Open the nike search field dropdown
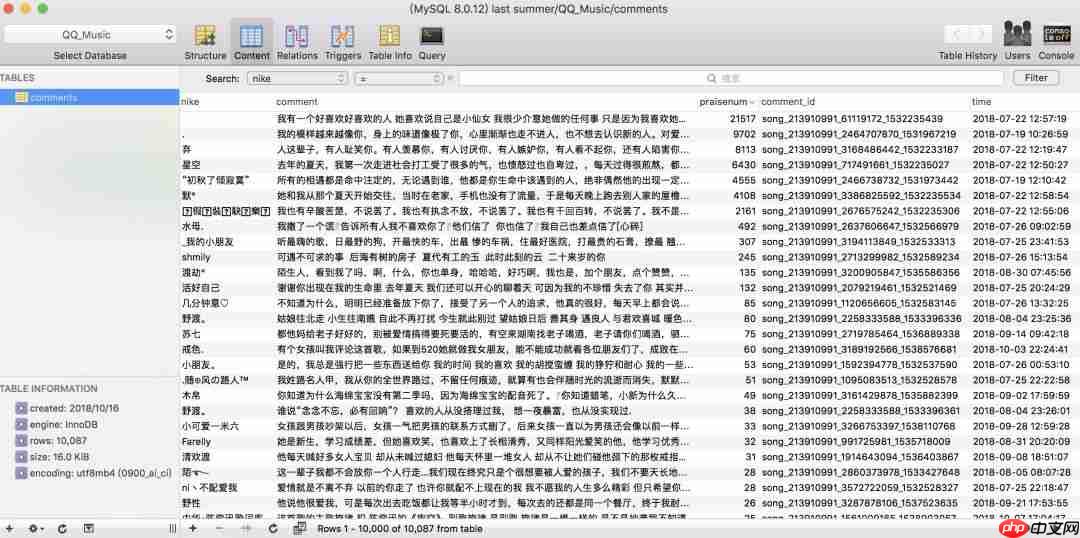Viewport: 1080px width, 538px height. pos(297,79)
